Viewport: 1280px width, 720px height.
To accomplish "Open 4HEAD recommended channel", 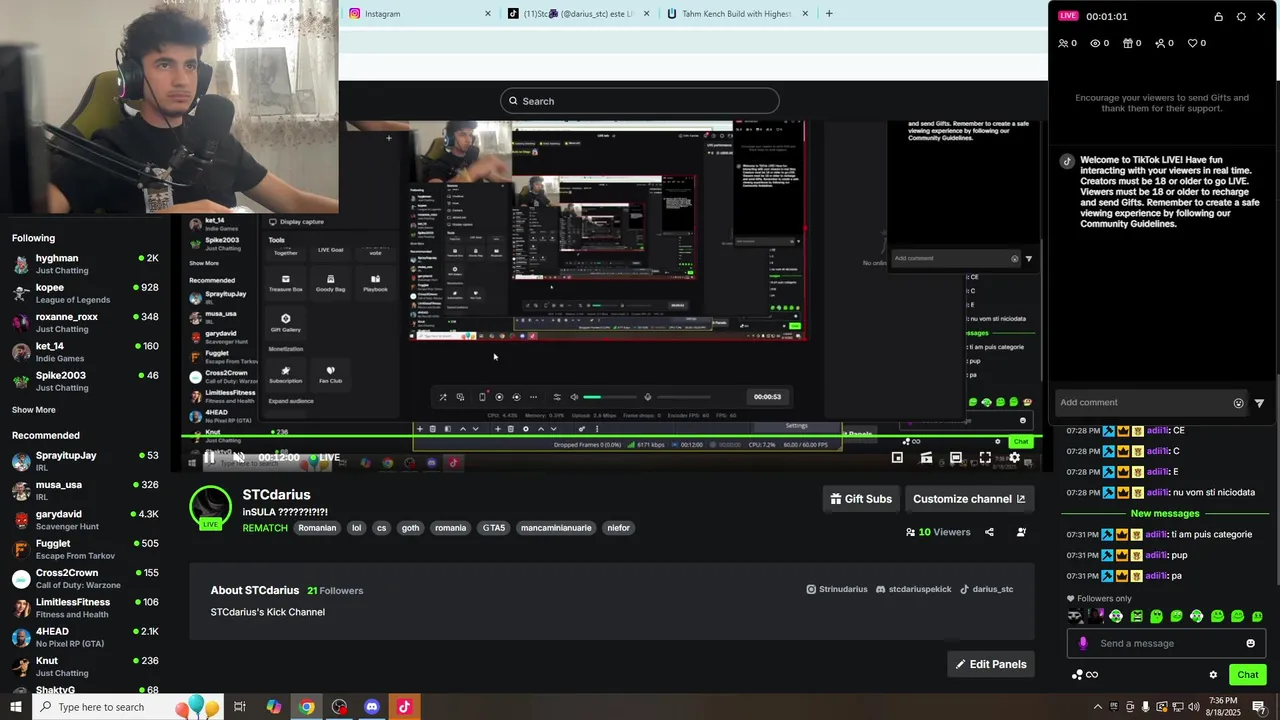I will point(85,637).
